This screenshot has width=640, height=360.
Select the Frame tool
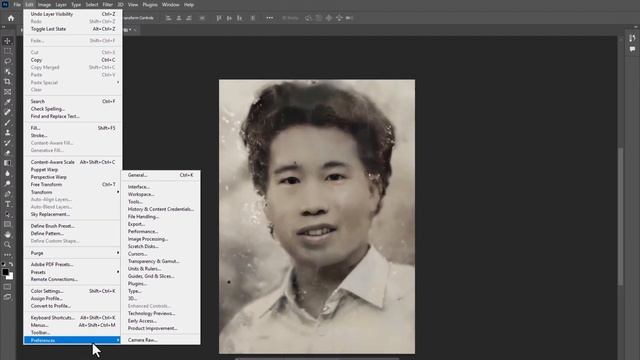coord(7,92)
